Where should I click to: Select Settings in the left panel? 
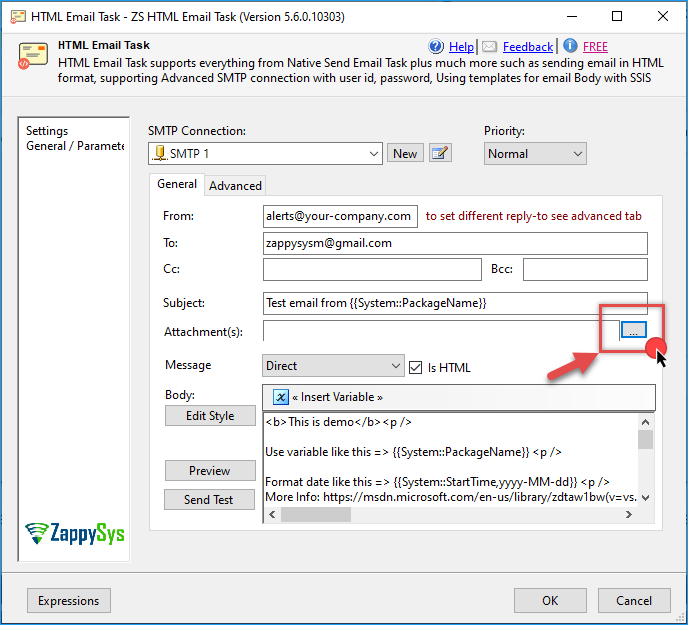(47, 131)
